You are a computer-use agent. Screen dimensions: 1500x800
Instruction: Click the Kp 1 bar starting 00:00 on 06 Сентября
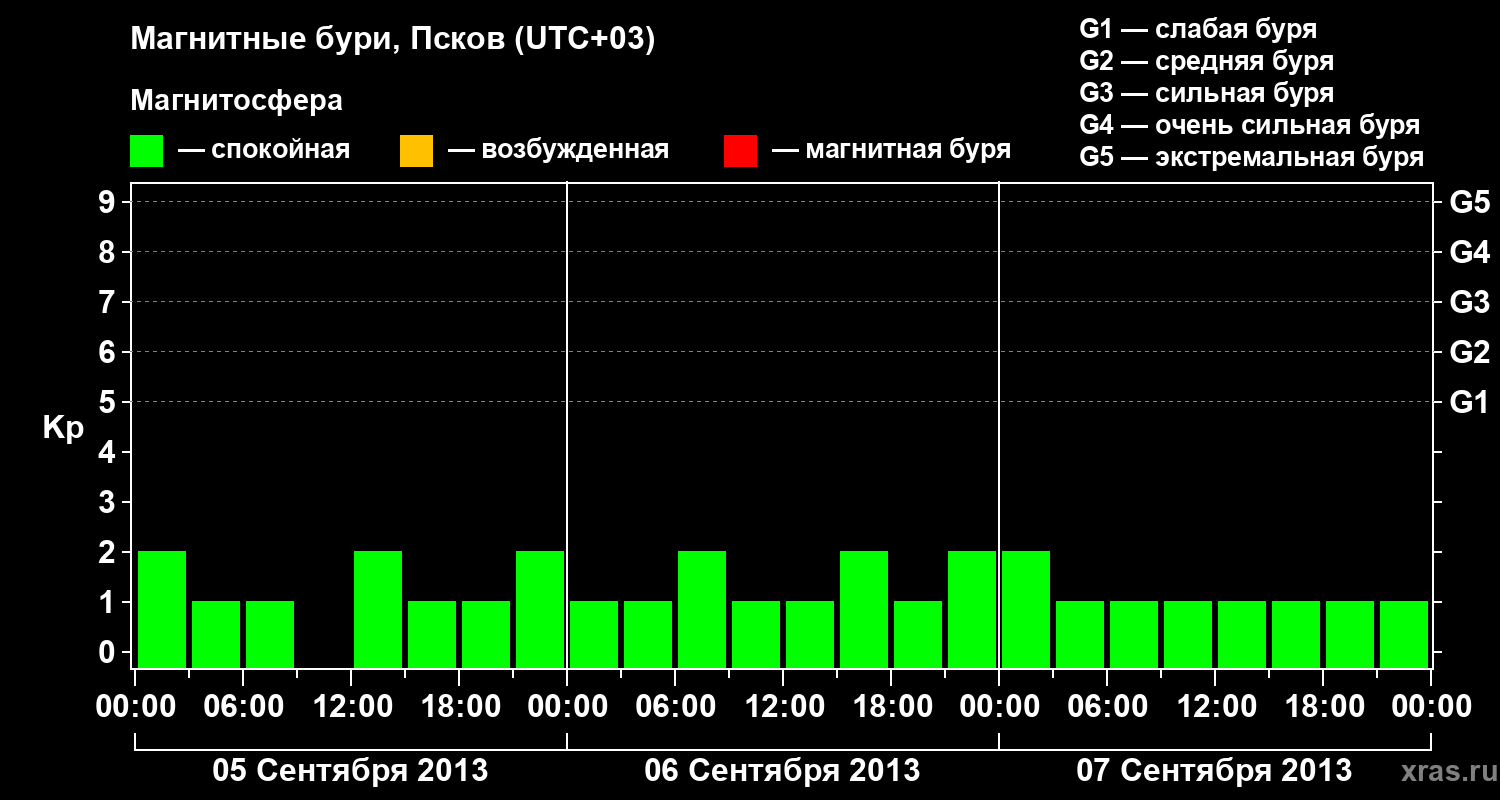(x=594, y=634)
